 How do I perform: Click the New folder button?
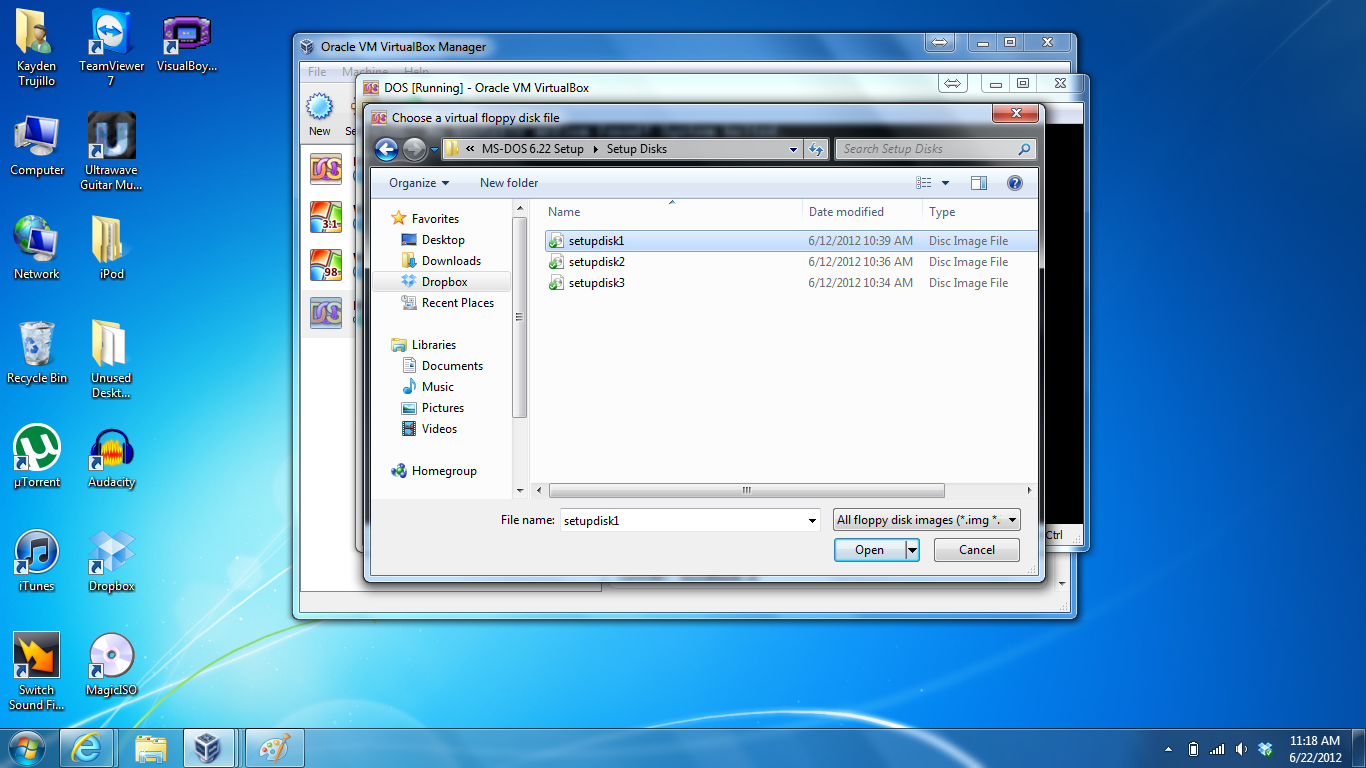coord(509,183)
